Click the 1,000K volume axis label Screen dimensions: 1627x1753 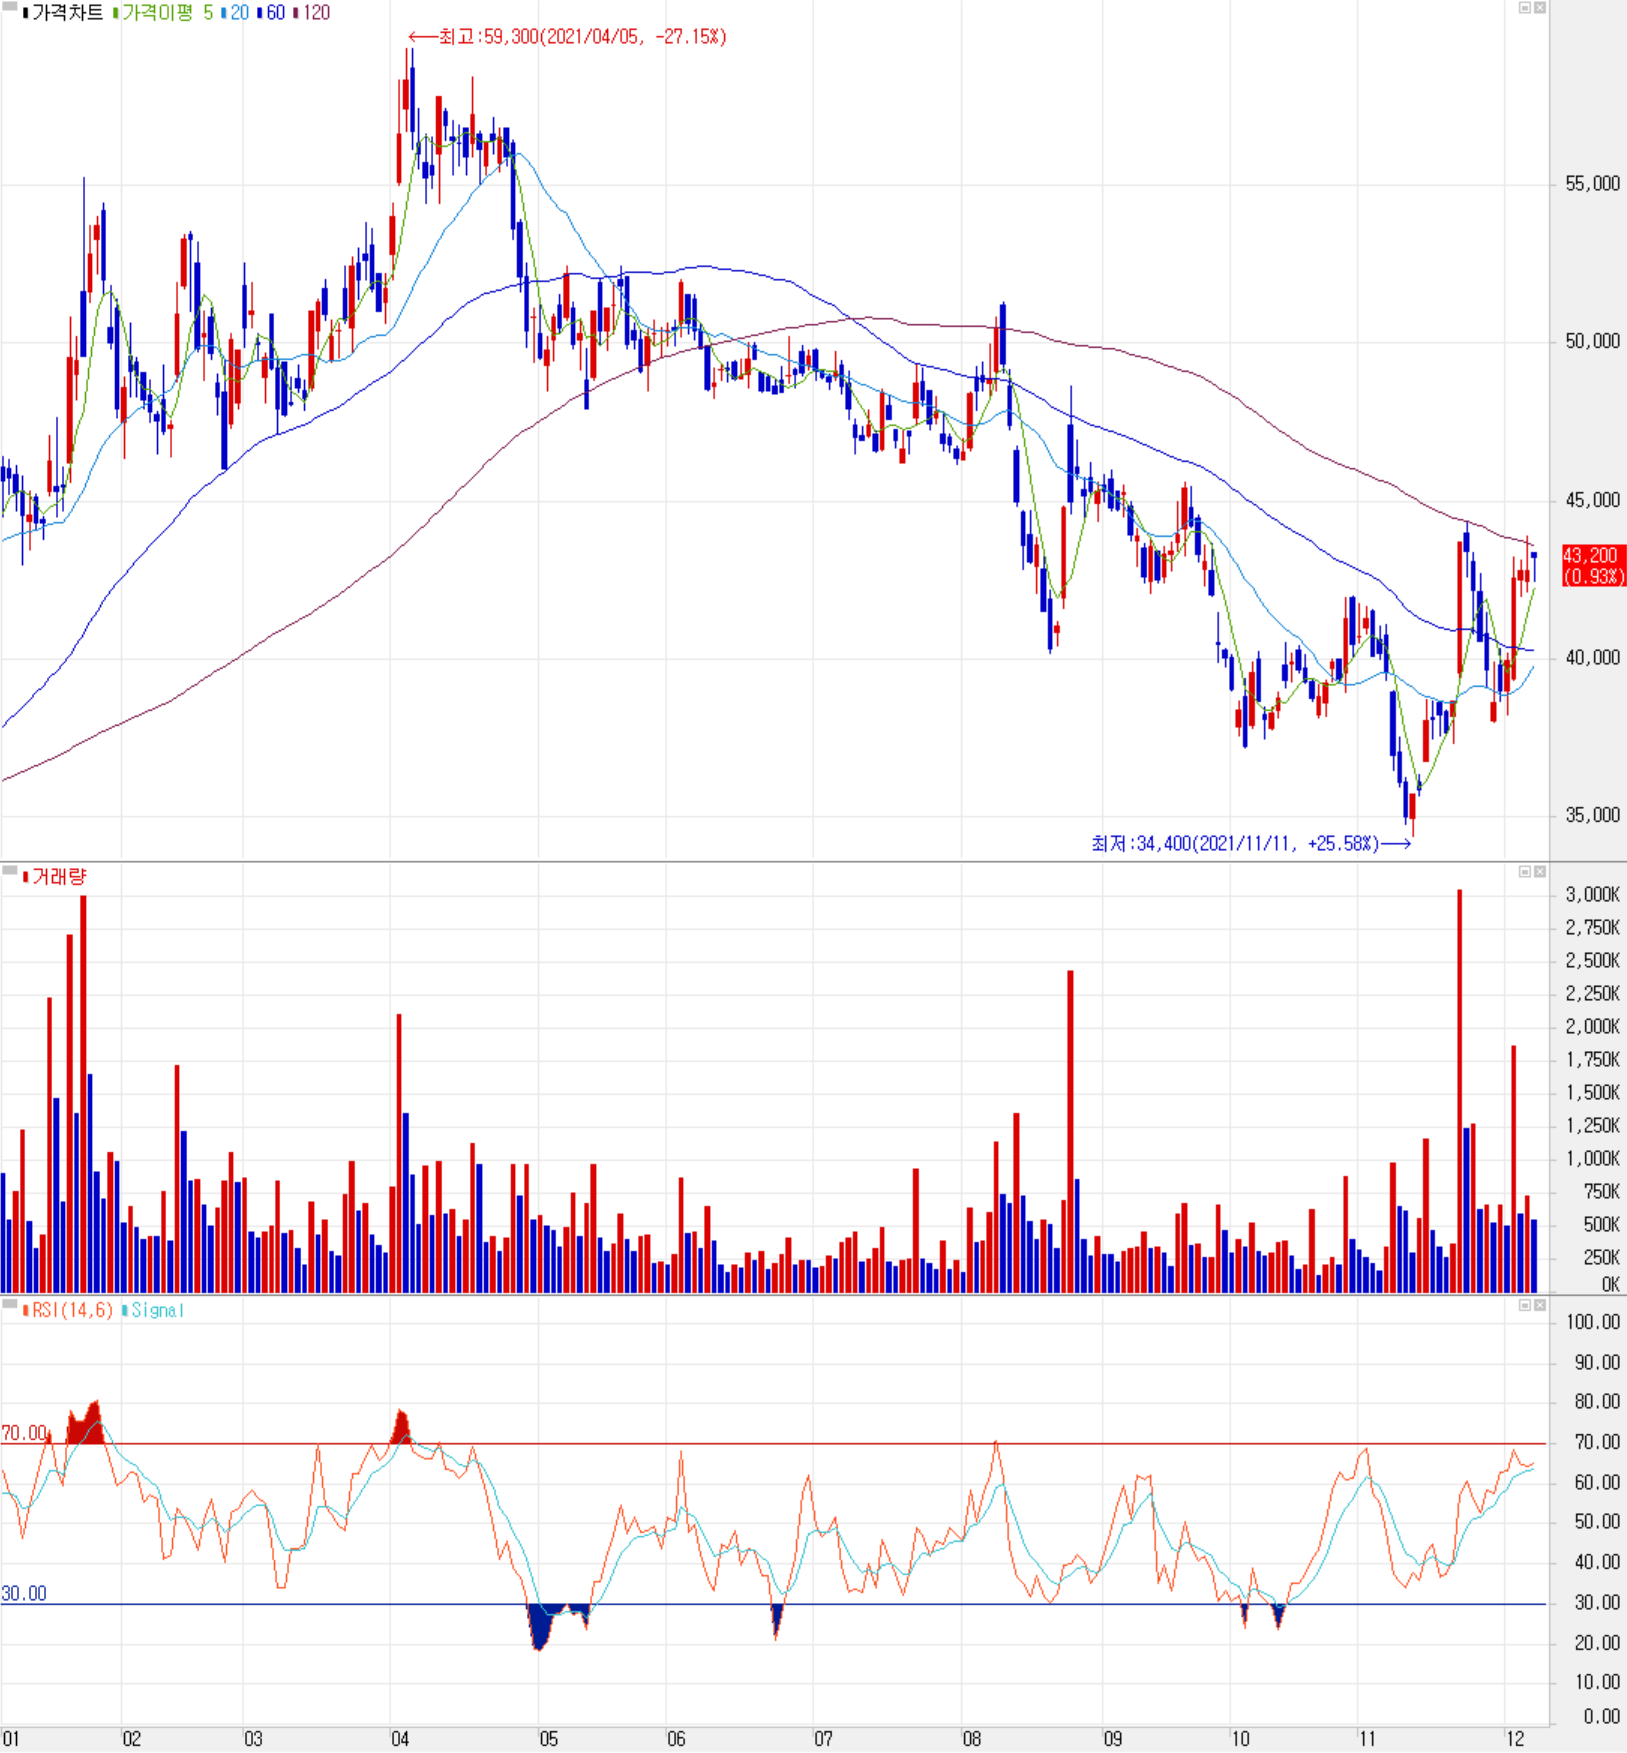click(1593, 1159)
